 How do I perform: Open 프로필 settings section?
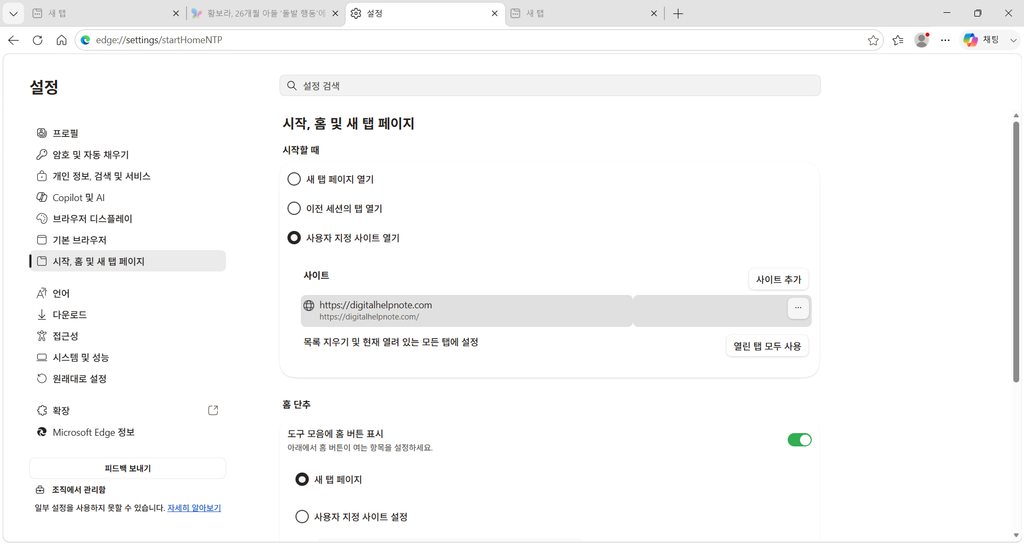[x=127, y=133]
